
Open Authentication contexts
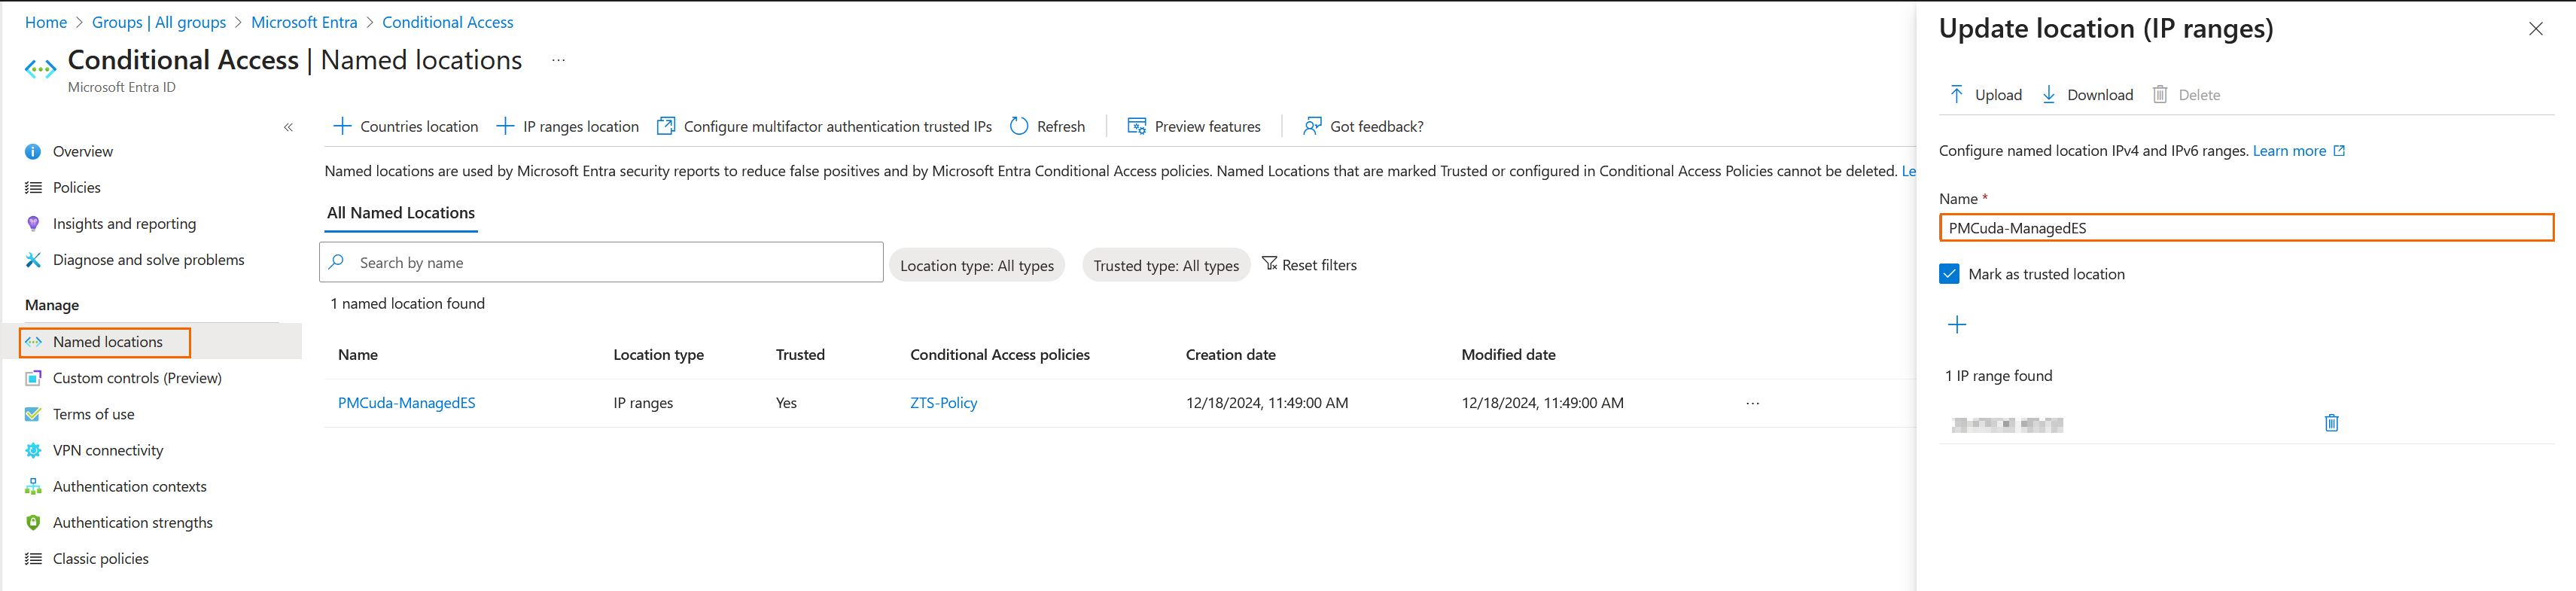click(x=129, y=486)
